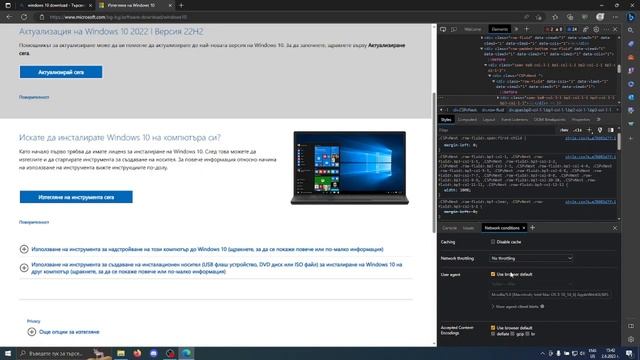Image resolution: width=640 pixels, height=360 pixels.
Task: Open the more DevTools tabs chevron
Action: tap(516, 29)
